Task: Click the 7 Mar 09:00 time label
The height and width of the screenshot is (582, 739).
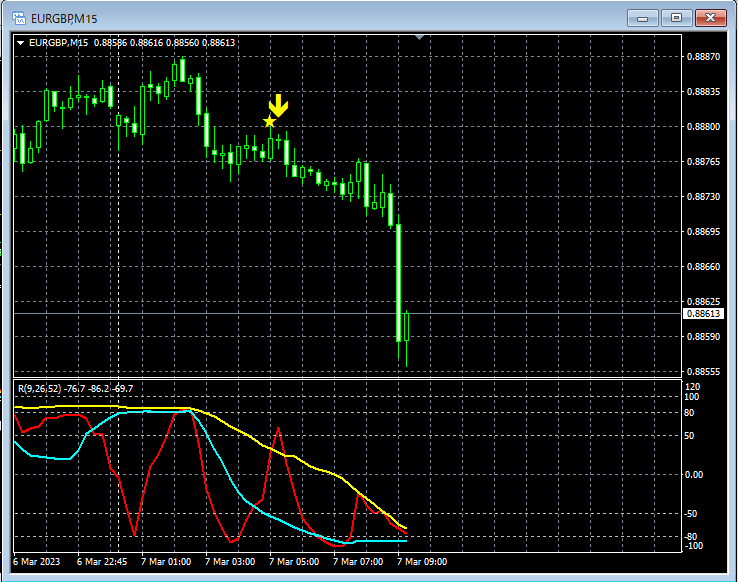Action: coord(422,562)
